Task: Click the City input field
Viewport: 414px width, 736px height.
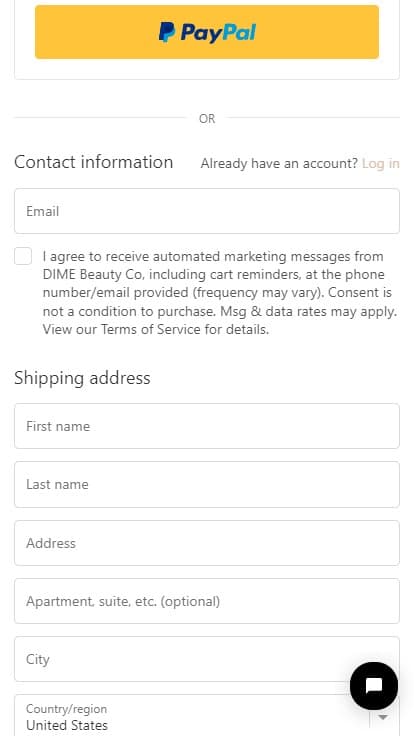Action: 207,659
